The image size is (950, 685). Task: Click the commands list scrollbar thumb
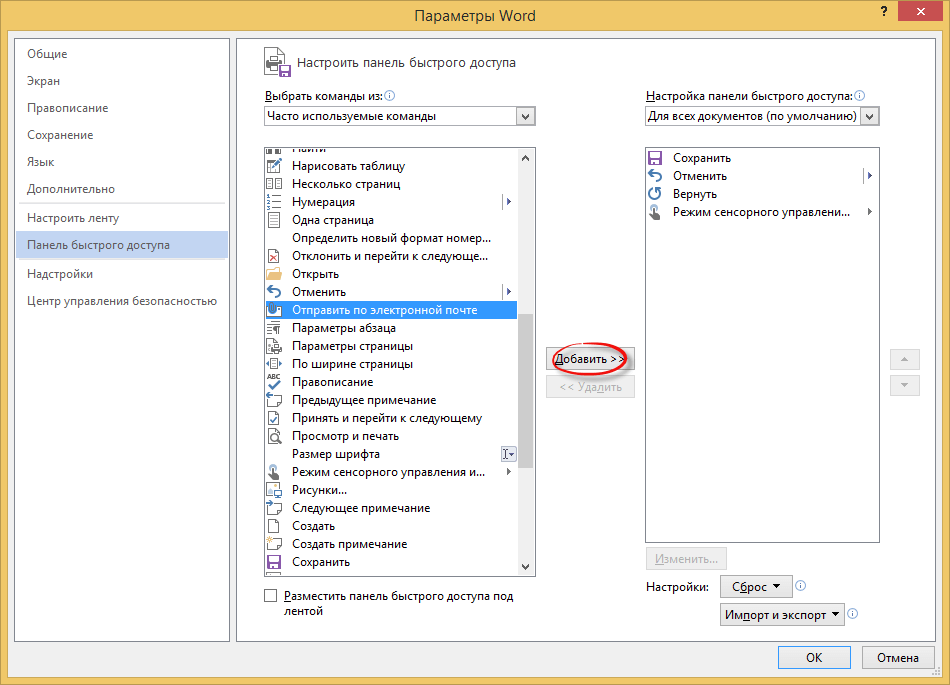click(525, 391)
